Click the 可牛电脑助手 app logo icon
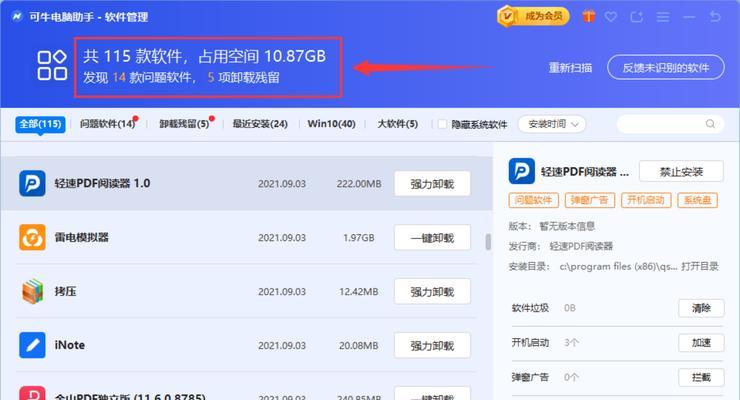The width and height of the screenshot is (740, 400). click(17, 17)
